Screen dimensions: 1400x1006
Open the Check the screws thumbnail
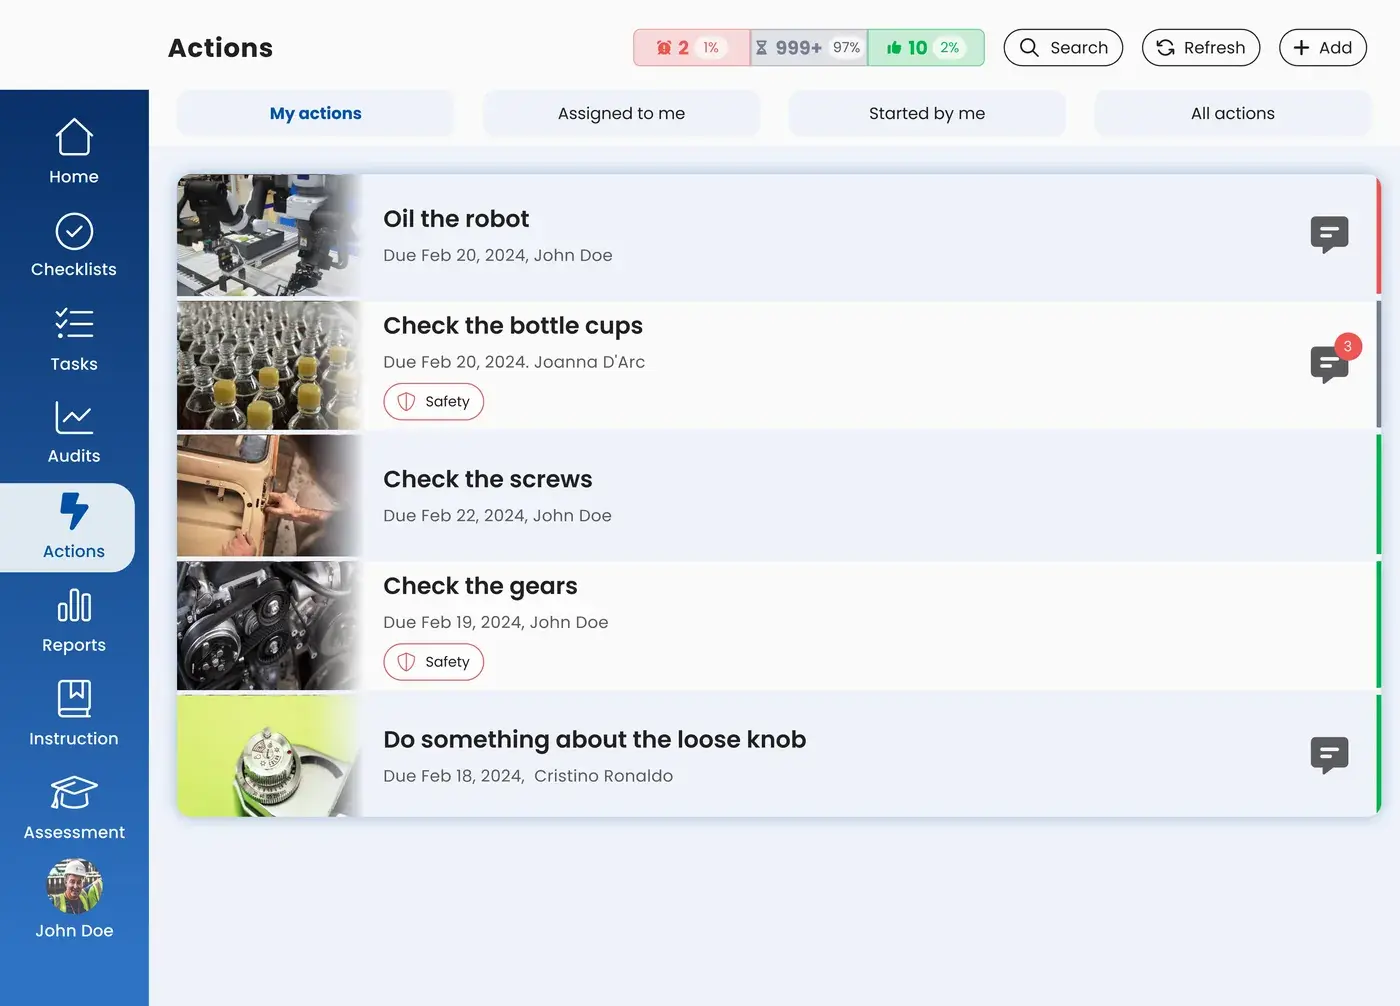pos(268,496)
